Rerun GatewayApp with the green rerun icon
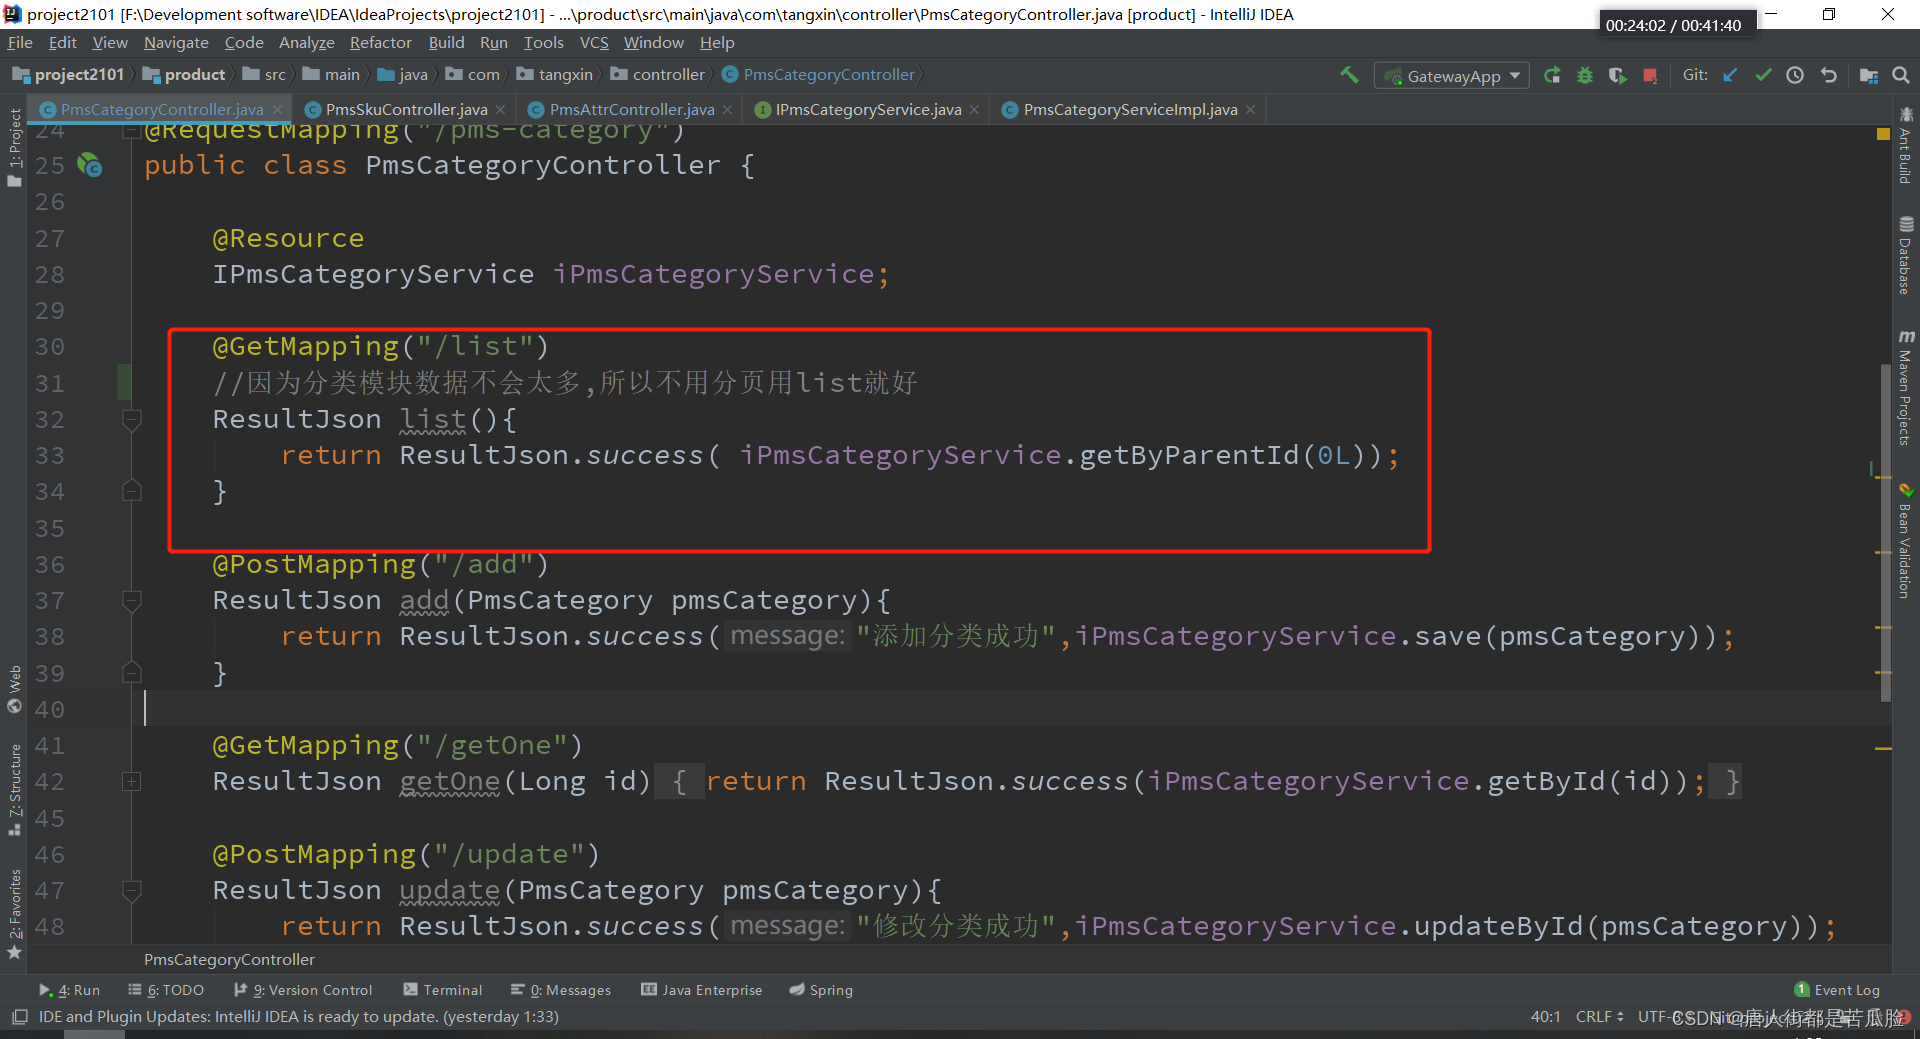 coord(1552,75)
